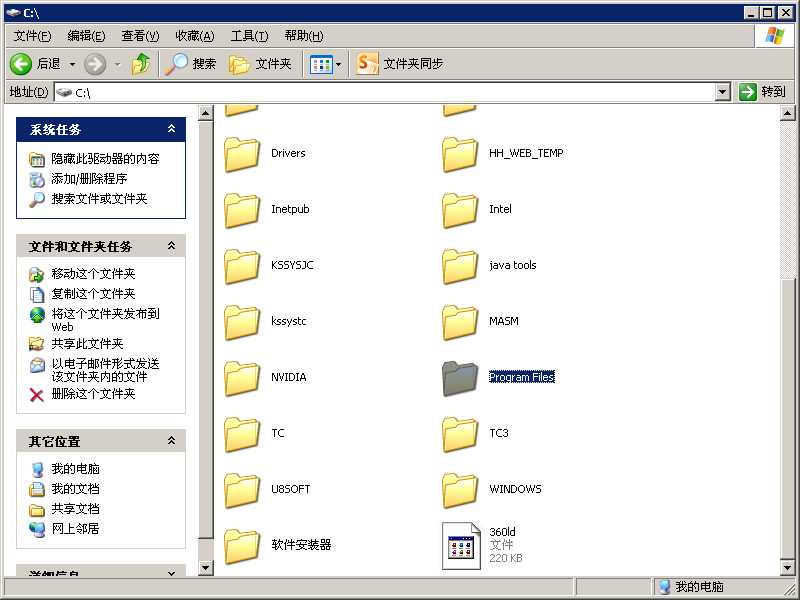The width and height of the screenshot is (800, 600).
Task: Click the Views icon in toolbar
Action: (x=321, y=65)
